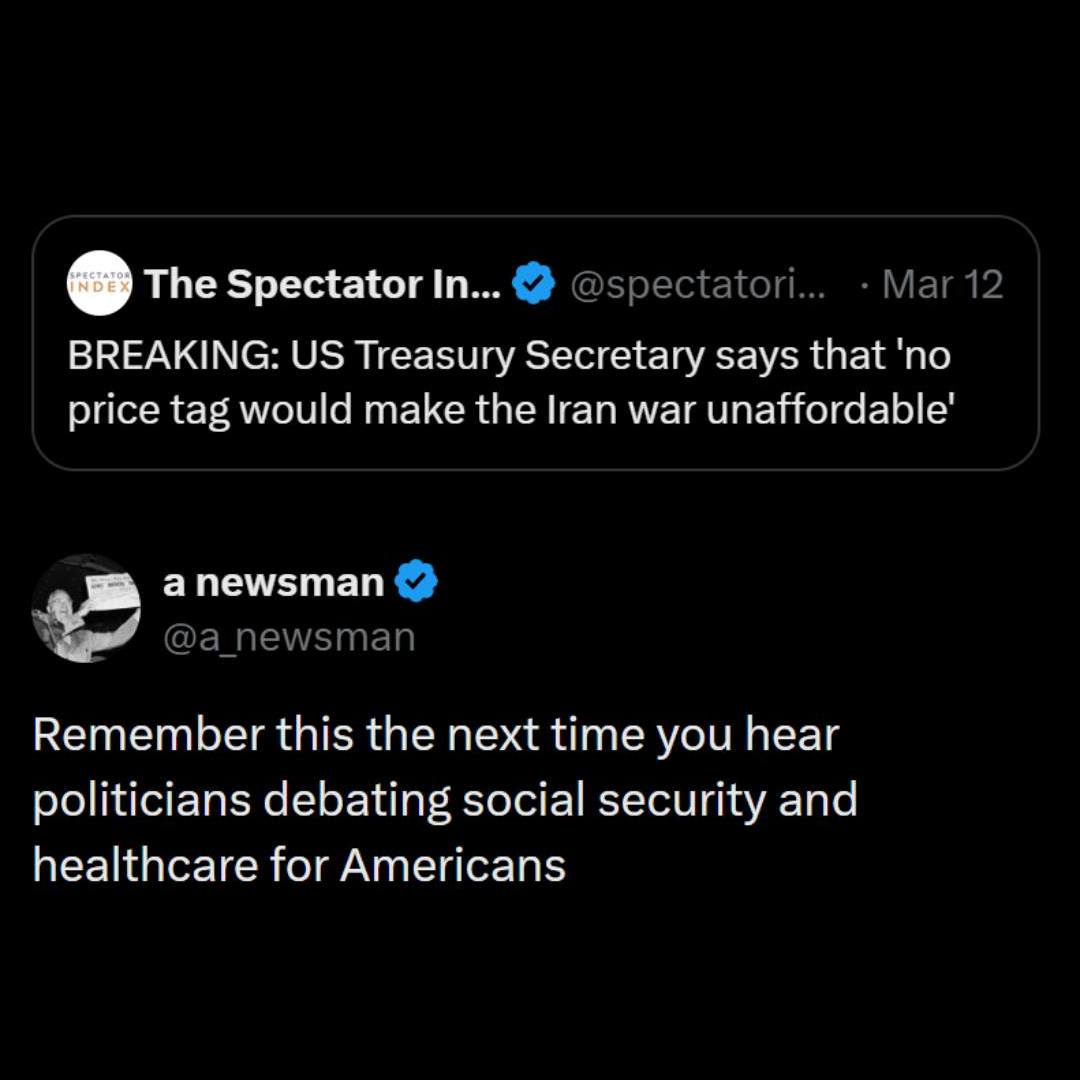The height and width of the screenshot is (1080, 1080).
Task: Click the Spectator Index logo avatar
Action: coord(100,285)
